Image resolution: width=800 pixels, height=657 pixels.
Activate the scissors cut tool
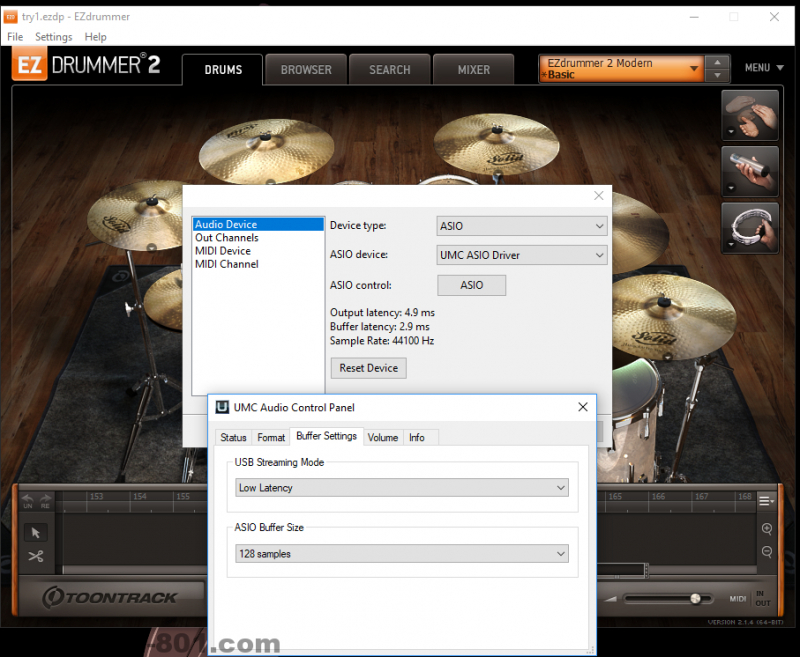(36, 557)
